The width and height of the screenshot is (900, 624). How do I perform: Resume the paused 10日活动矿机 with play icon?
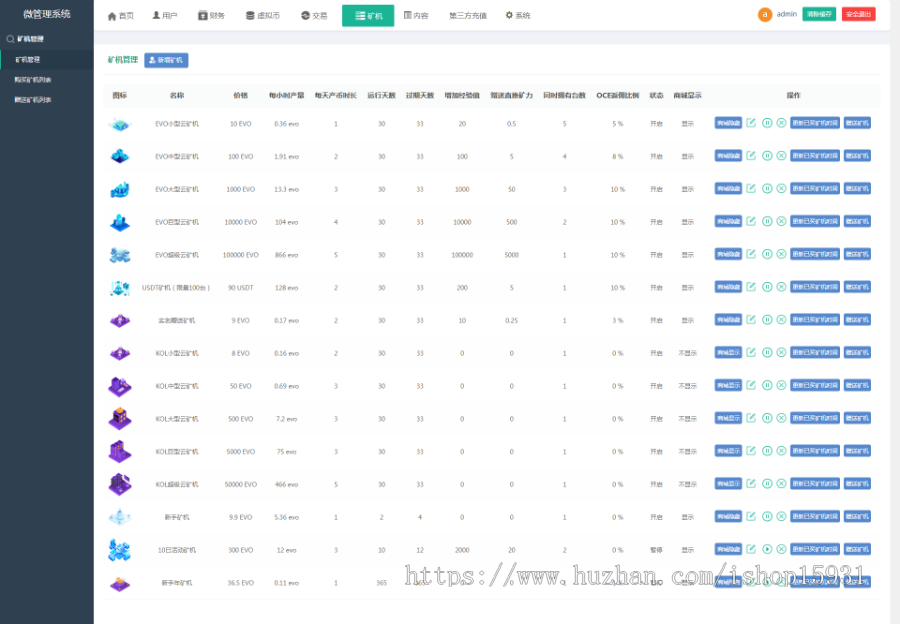pos(766,549)
